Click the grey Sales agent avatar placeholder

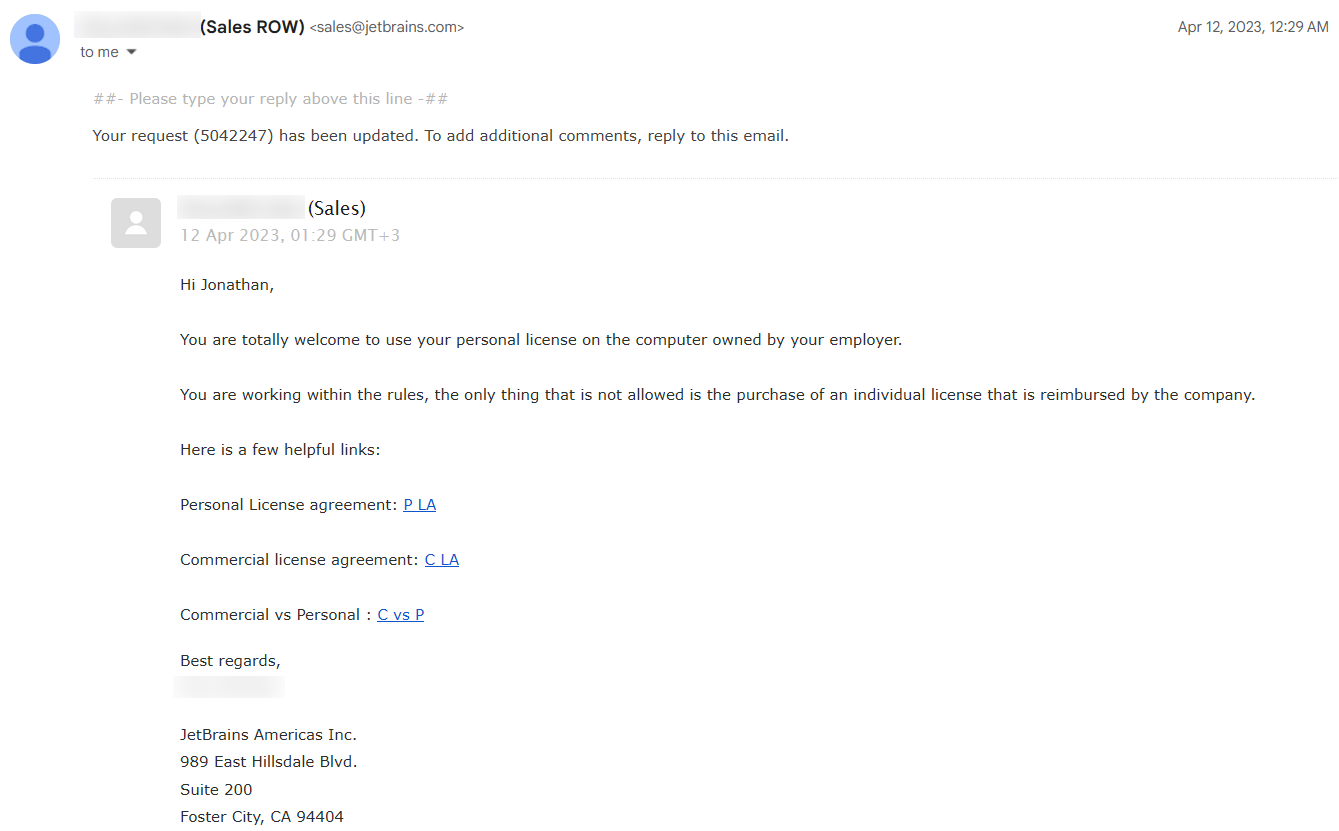pyautogui.click(x=136, y=223)
